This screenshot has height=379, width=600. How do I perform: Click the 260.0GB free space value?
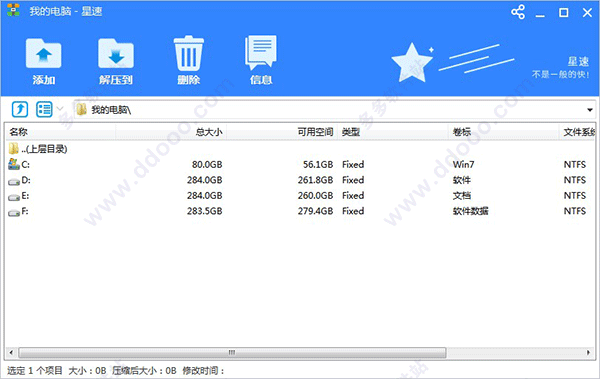click(316, 196)
